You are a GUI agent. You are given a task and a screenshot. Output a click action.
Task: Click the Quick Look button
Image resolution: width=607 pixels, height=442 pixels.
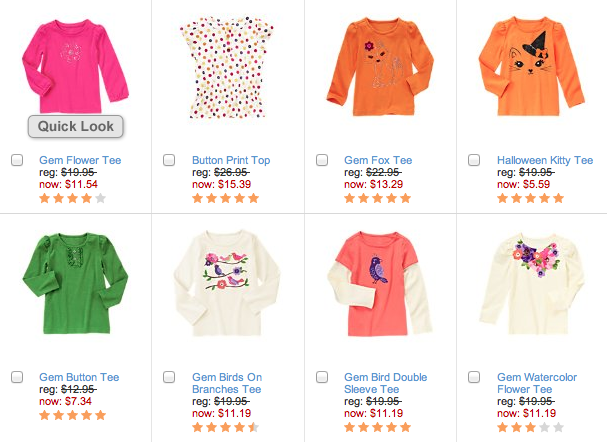pos(76,126)
